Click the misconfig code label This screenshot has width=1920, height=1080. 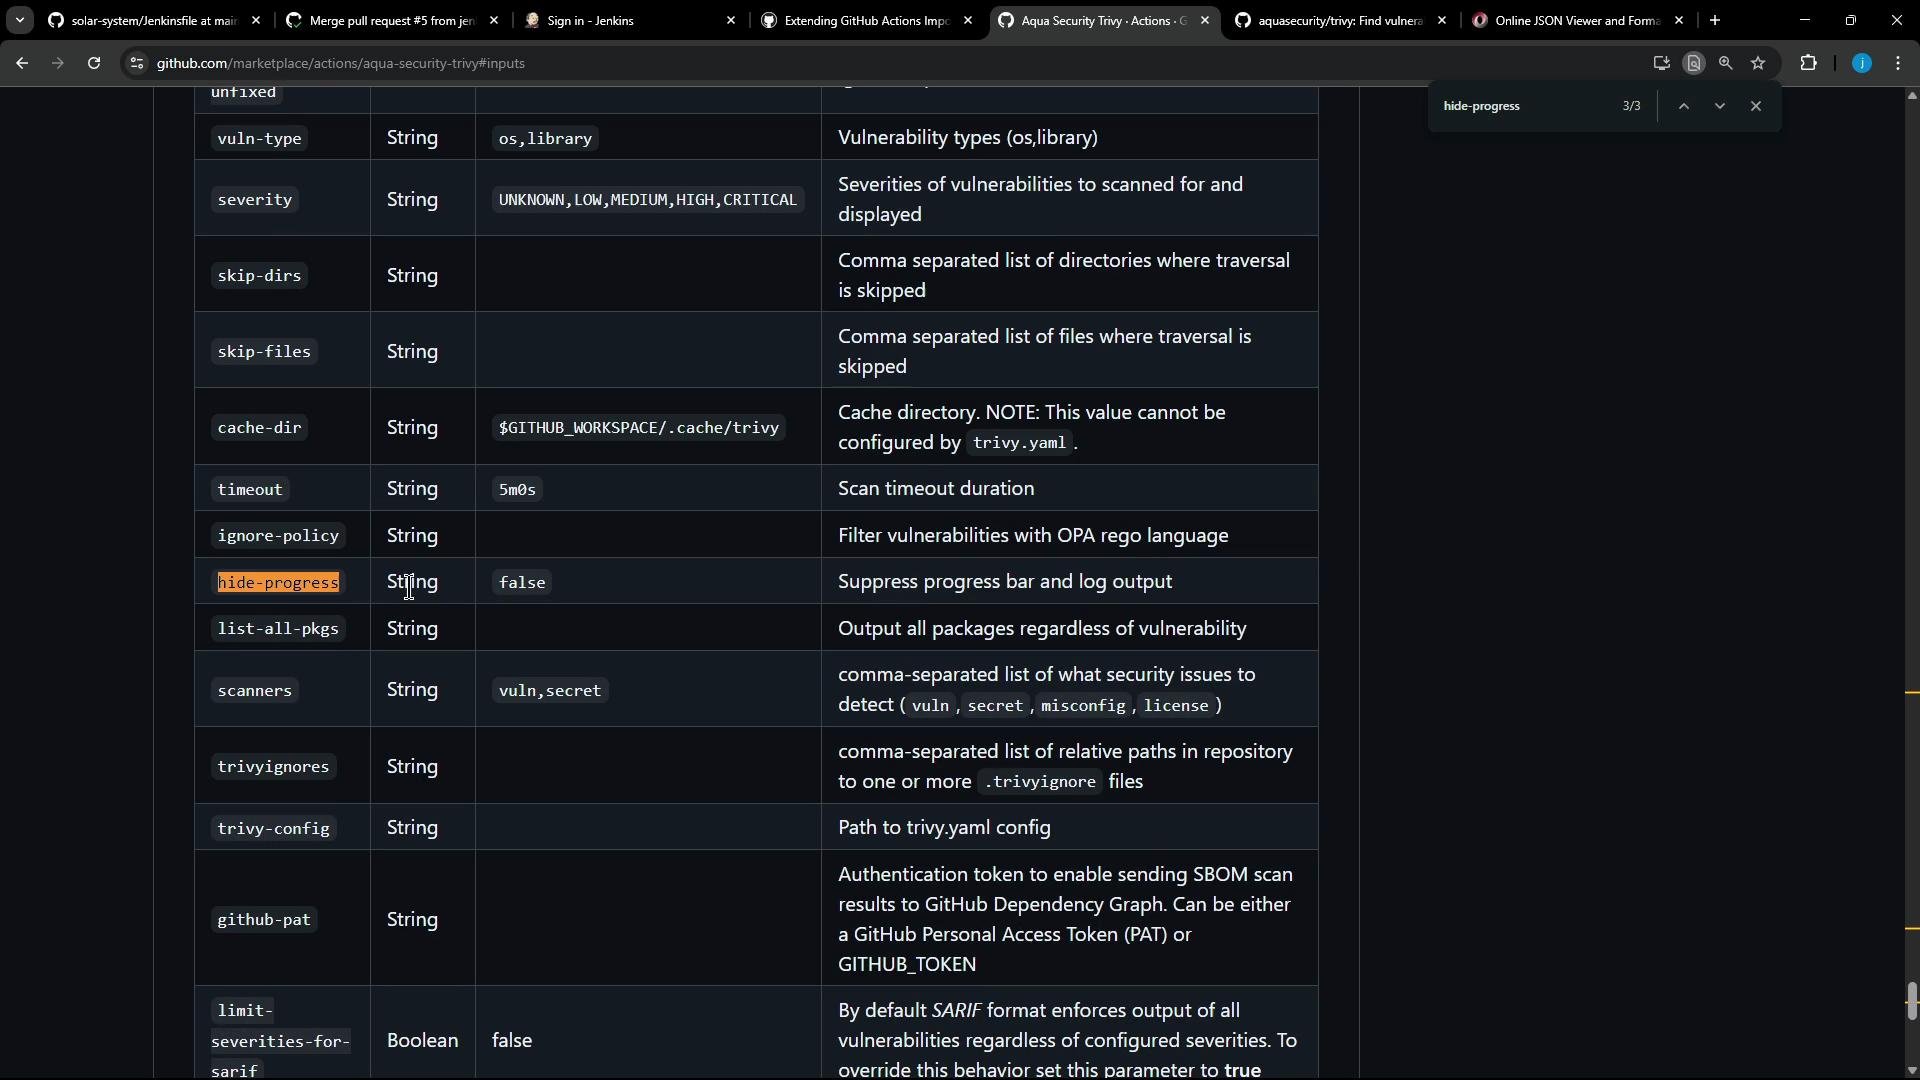point(1083,705)
